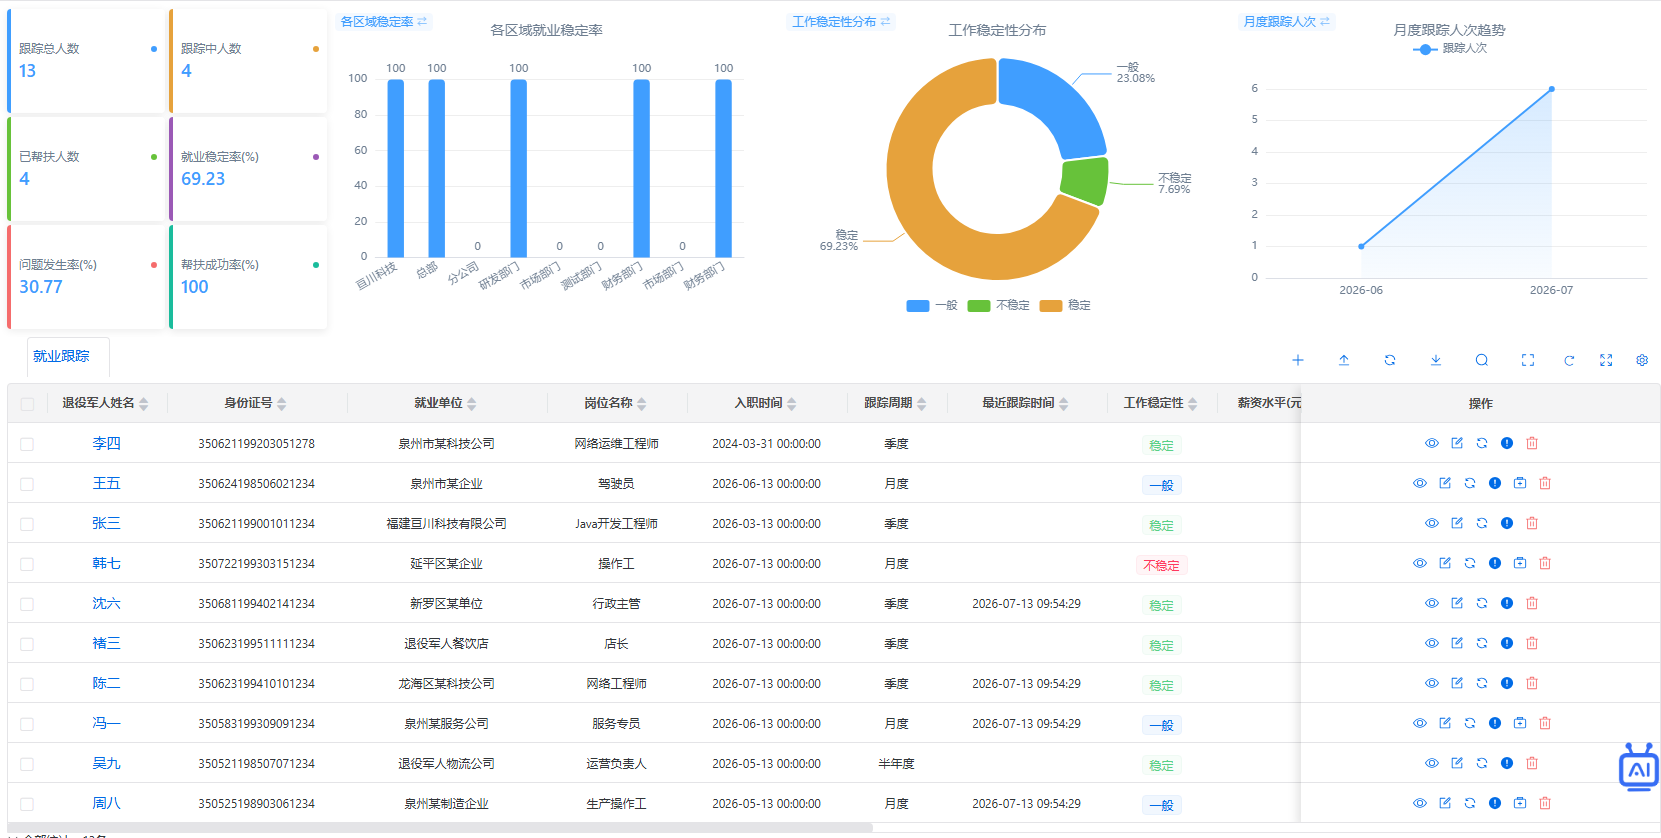Toggle the green 不稳定 legend swatch
Screen dimensions: 1661x838
click(x=978, y=306)
